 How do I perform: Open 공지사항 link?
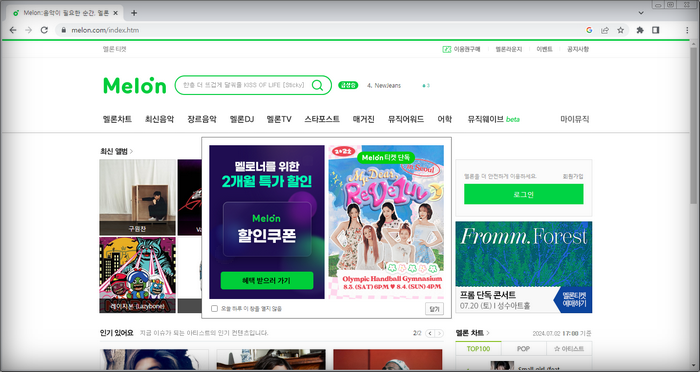(578, 49)
